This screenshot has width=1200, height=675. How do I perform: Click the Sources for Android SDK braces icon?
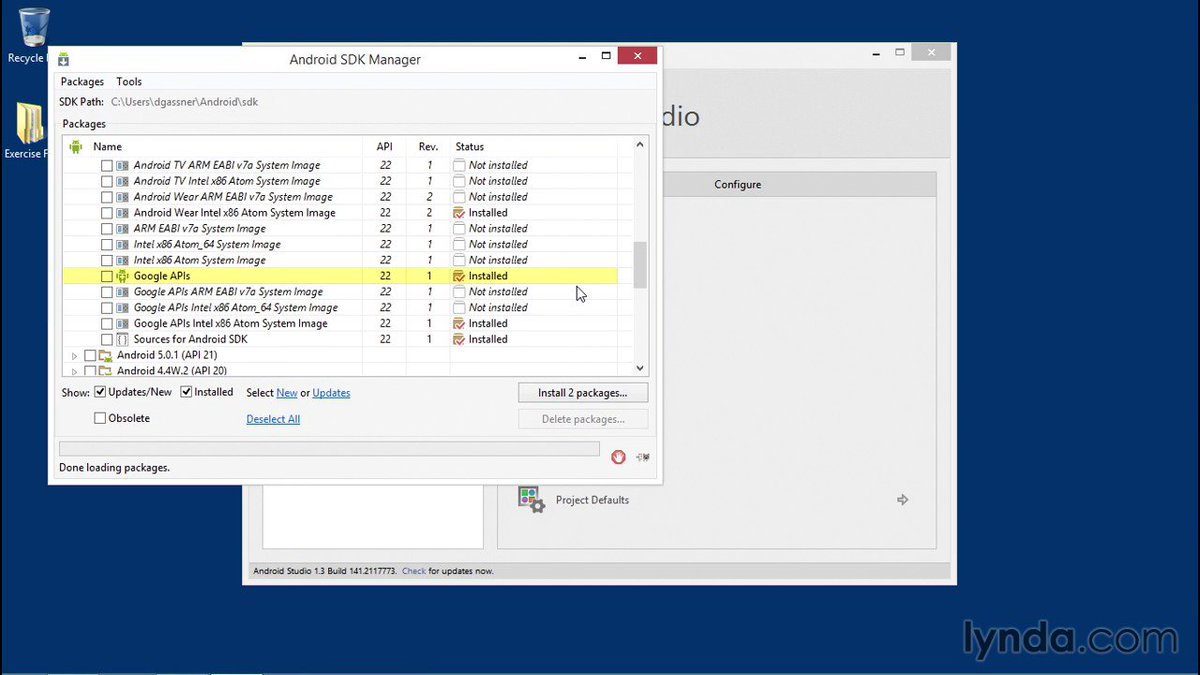point(123,339)
